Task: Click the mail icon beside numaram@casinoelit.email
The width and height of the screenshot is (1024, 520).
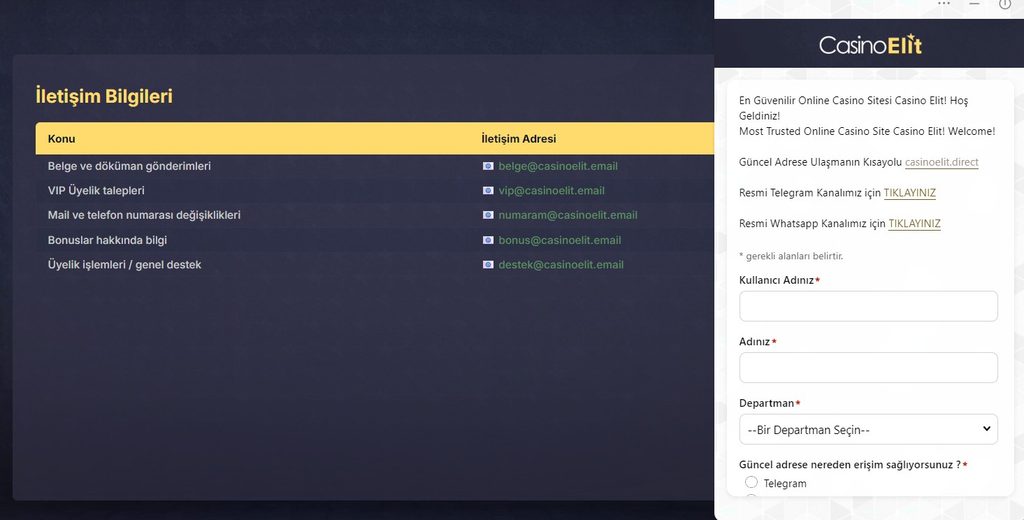Action: pyautogui.click(x=488, y=215)
